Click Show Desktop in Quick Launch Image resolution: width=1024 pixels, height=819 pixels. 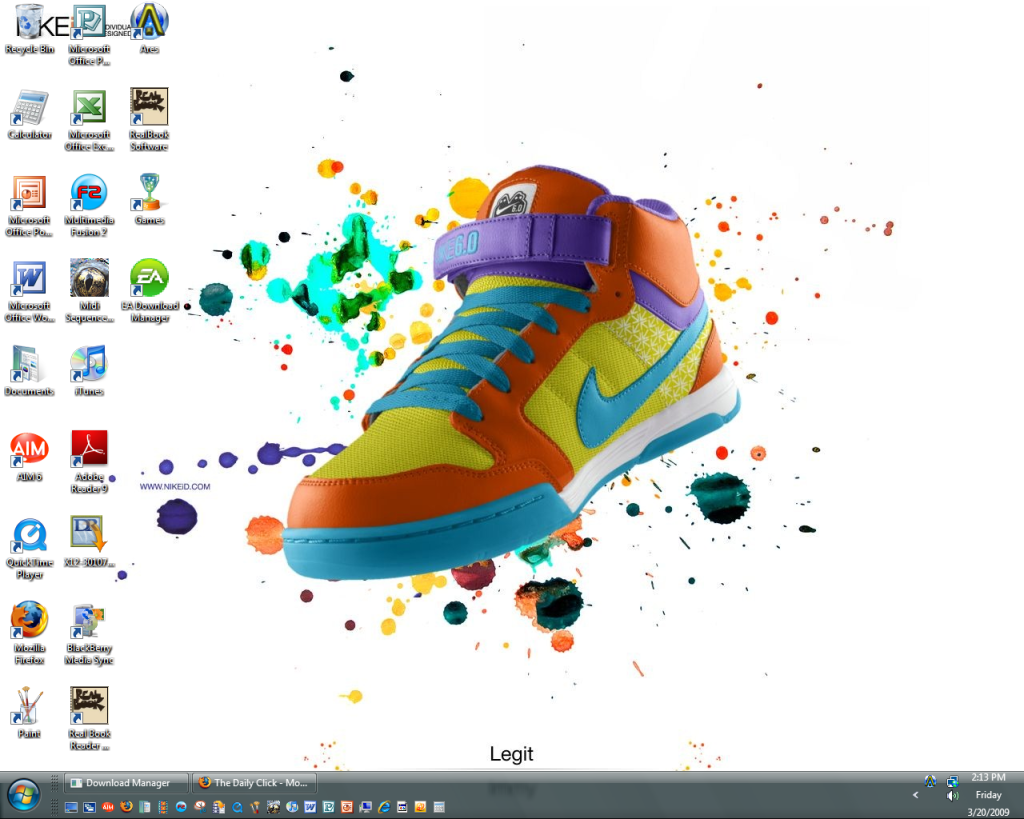click(71, 807)
